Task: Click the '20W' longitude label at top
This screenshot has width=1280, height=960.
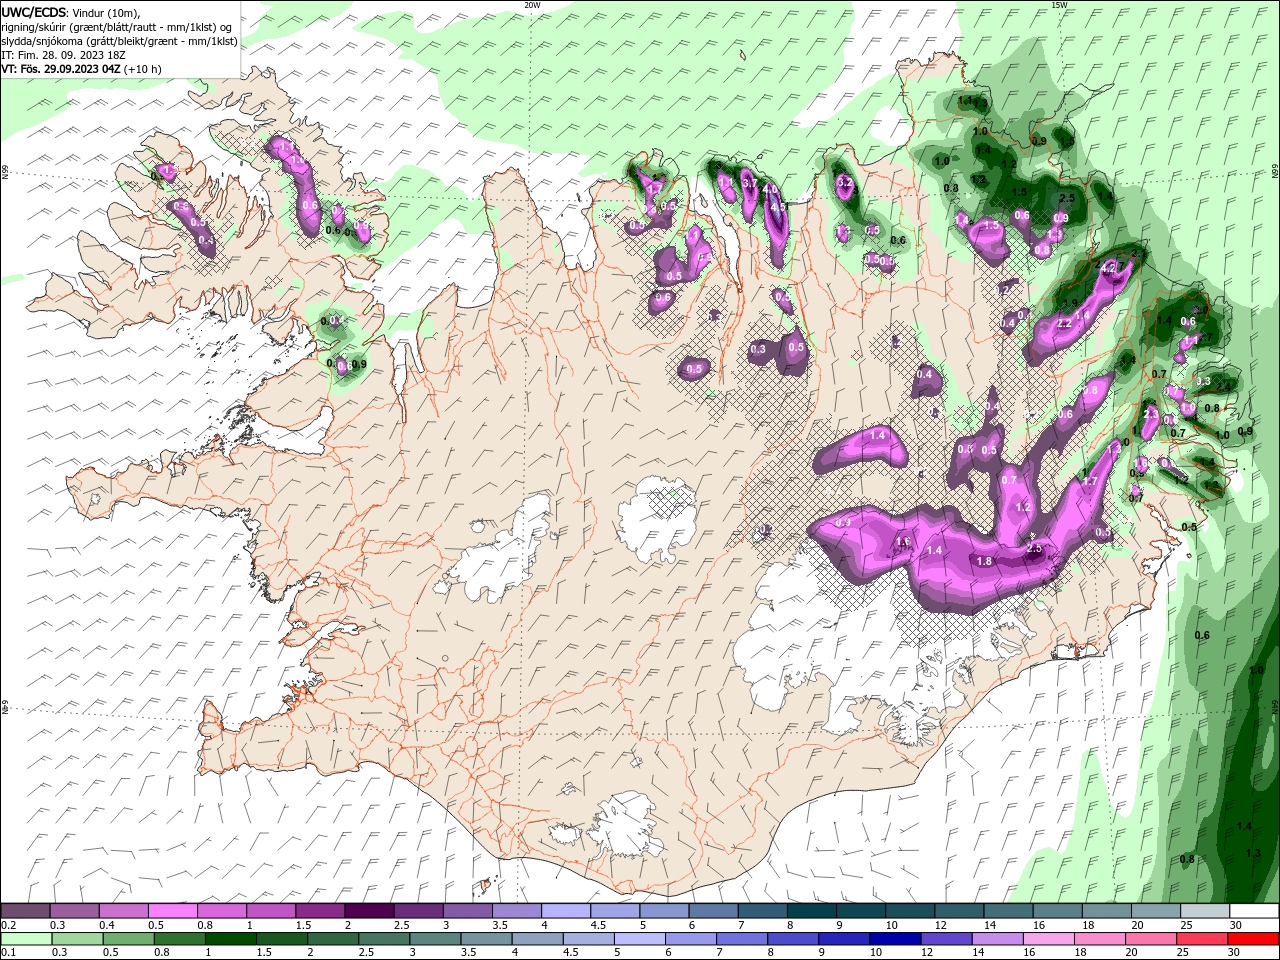Action: 532,5
